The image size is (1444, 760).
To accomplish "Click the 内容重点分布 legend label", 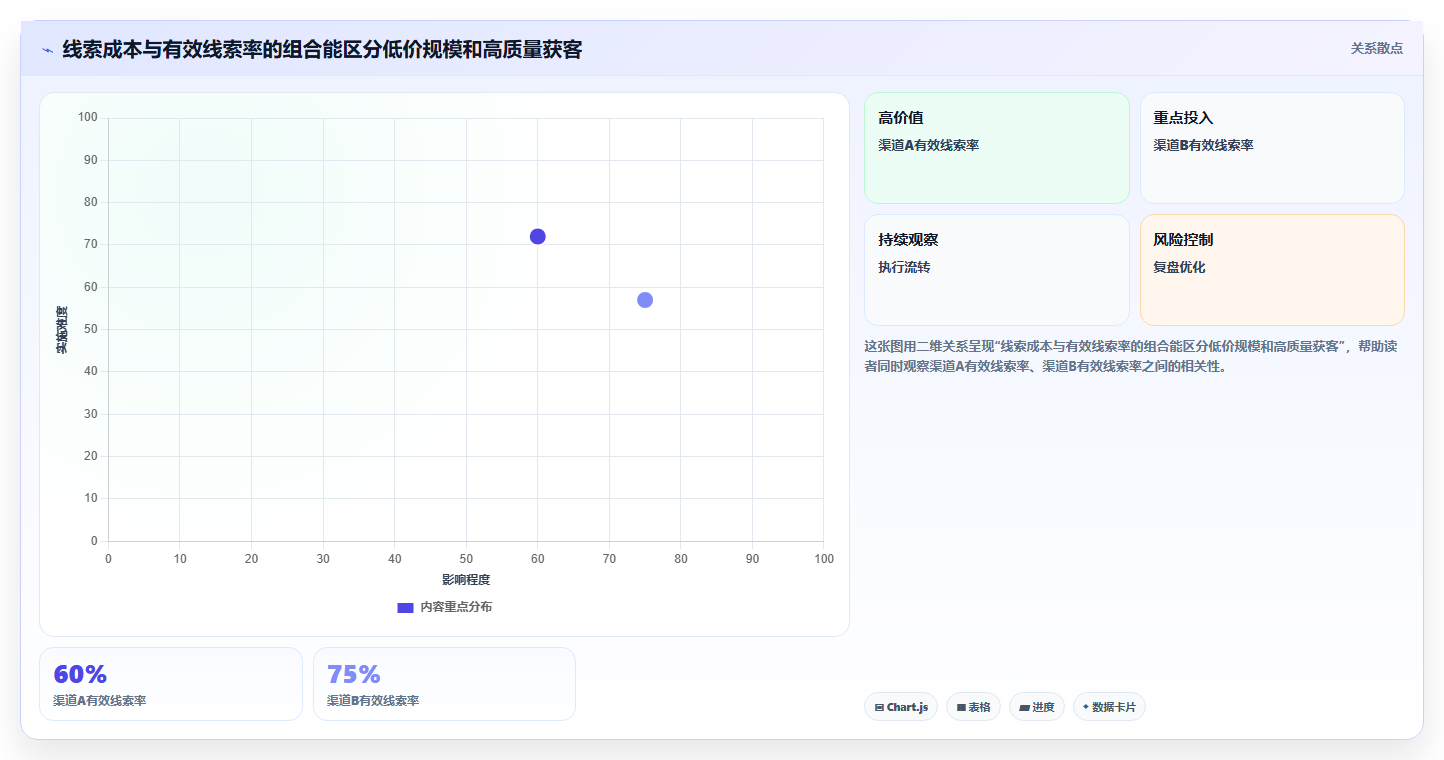I will [x=456, y=607].
